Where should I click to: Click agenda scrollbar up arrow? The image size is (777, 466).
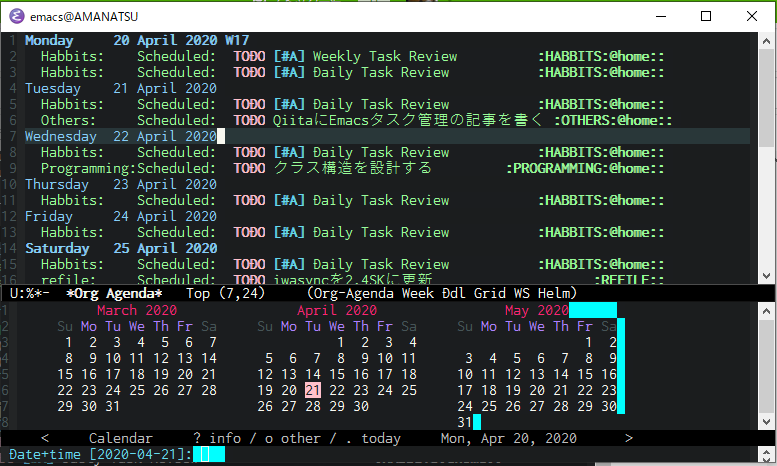click(767, 41)
